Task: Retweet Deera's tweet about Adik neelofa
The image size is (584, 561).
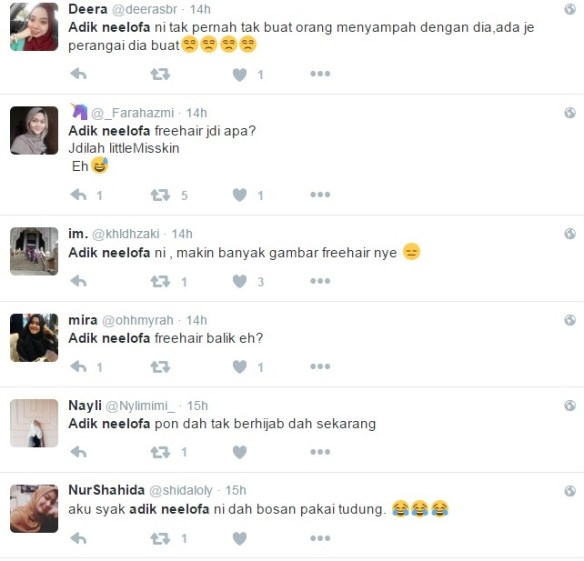Action: [160, 75]
